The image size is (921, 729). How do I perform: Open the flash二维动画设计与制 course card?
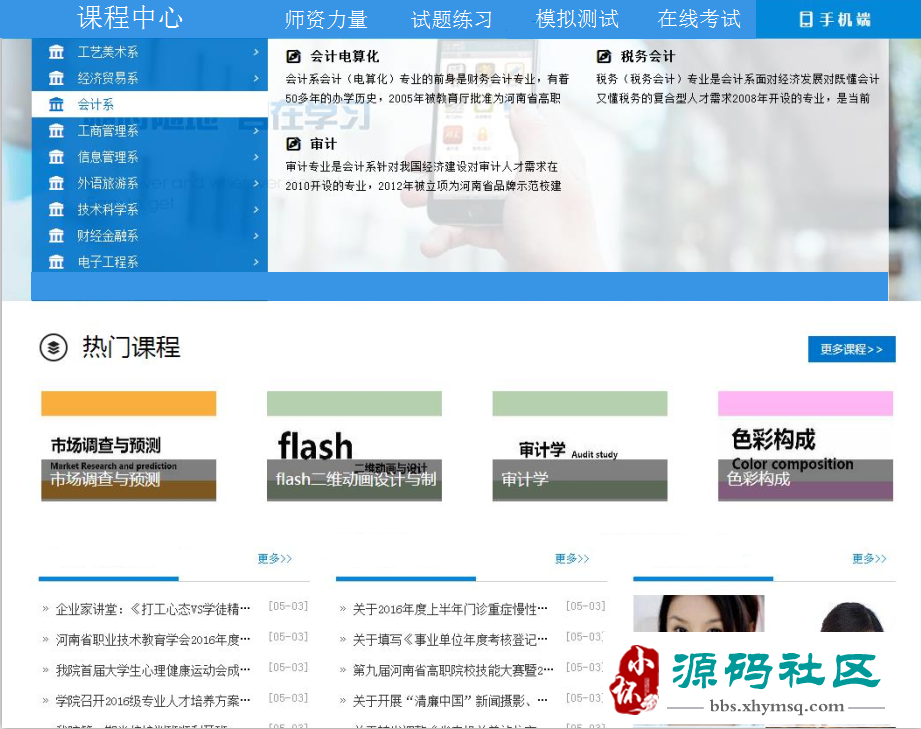(x=354, y=446)
